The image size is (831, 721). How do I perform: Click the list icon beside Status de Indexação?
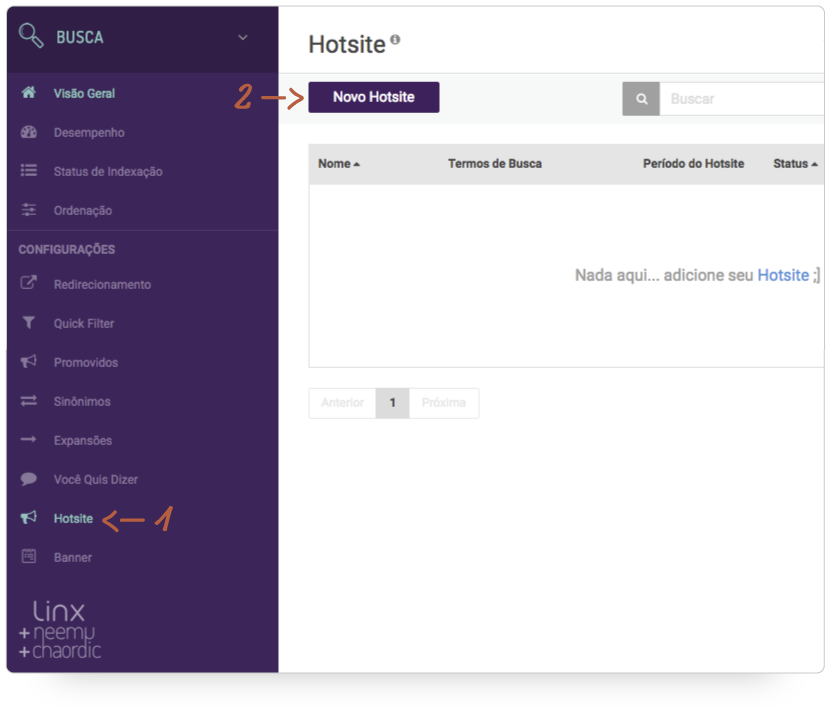tap(29, 171)
